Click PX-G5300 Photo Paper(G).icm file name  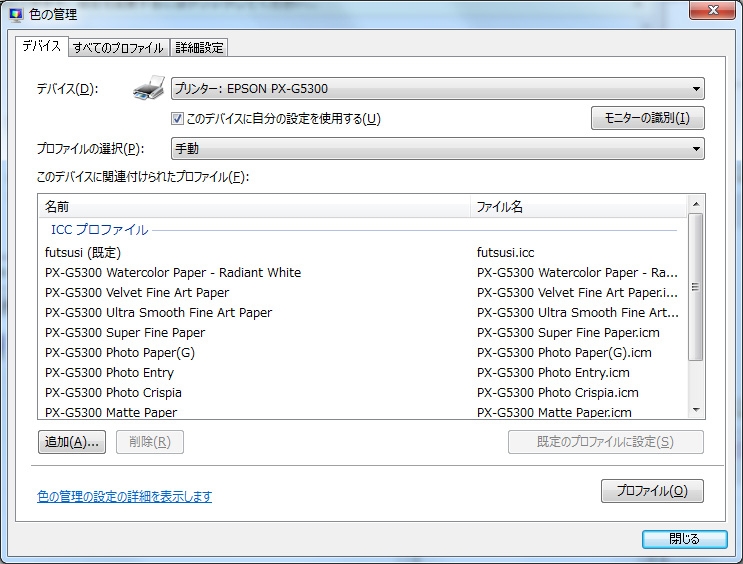pyautogui.click(x=564, y=353)
